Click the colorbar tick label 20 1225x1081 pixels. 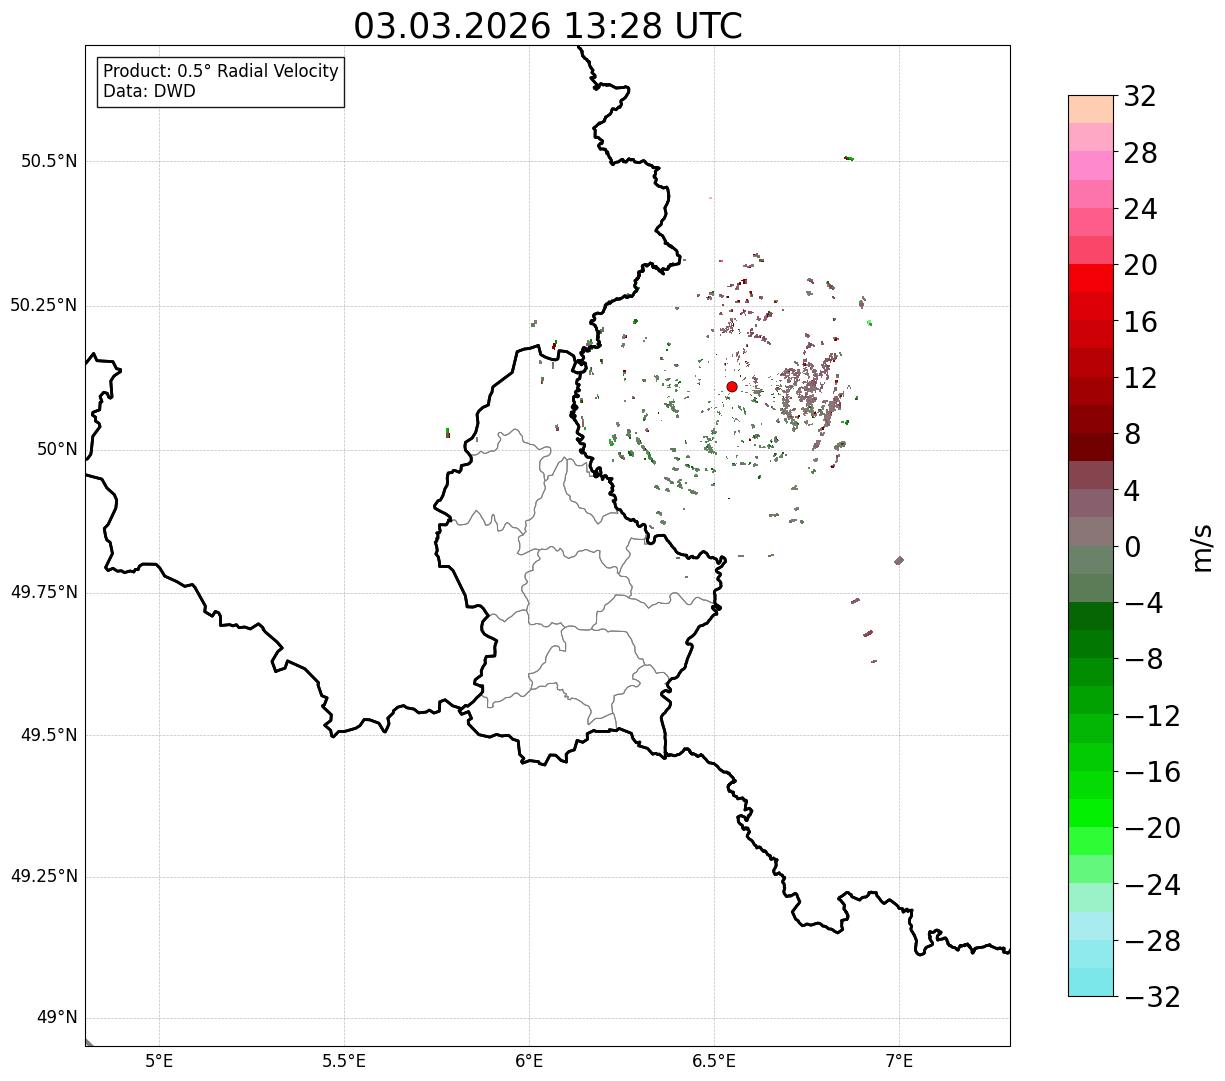(x=1140, y=266)
